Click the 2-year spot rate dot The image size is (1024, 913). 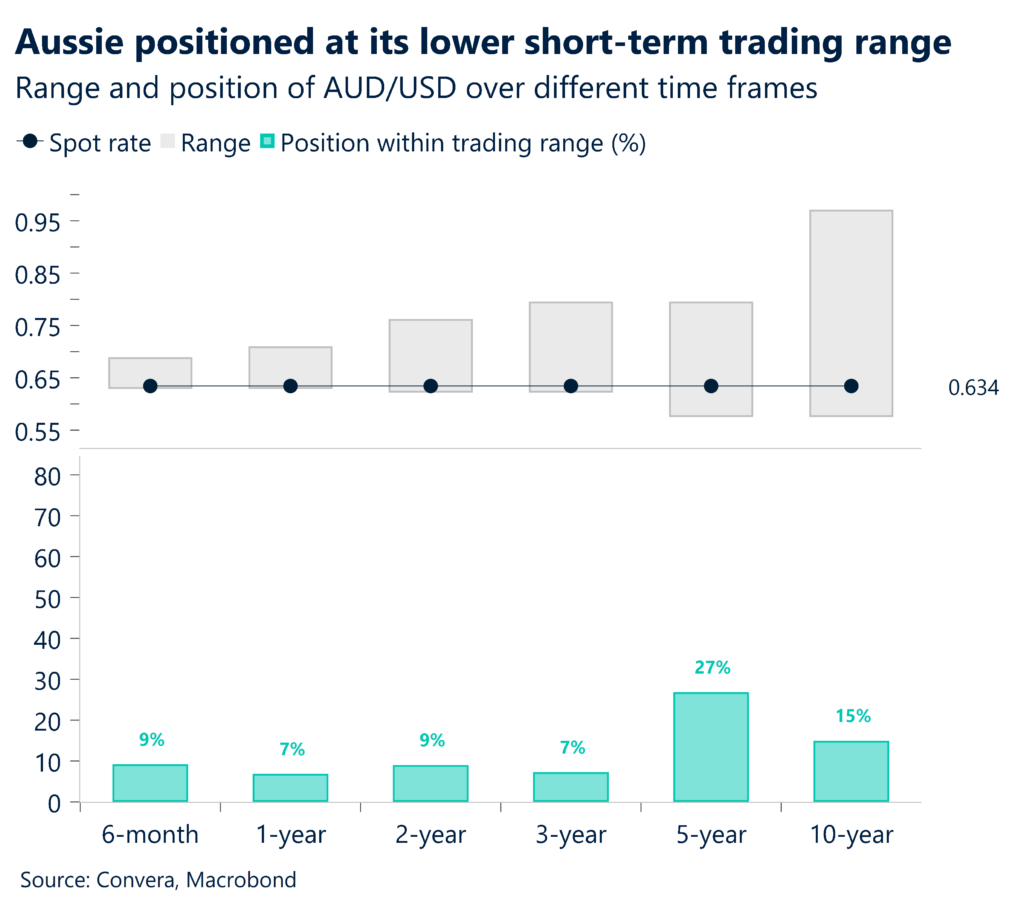point(431,386)
